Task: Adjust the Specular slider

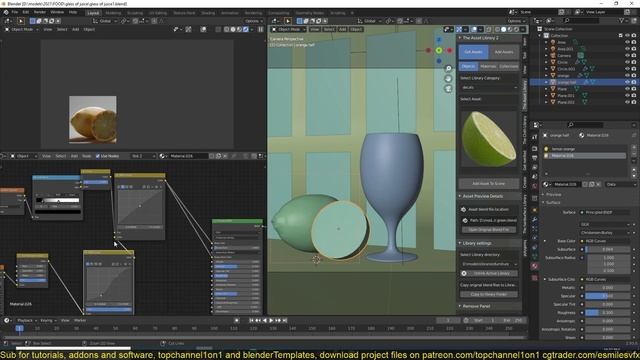Action: pyautogui.click(x=608, y=296)
